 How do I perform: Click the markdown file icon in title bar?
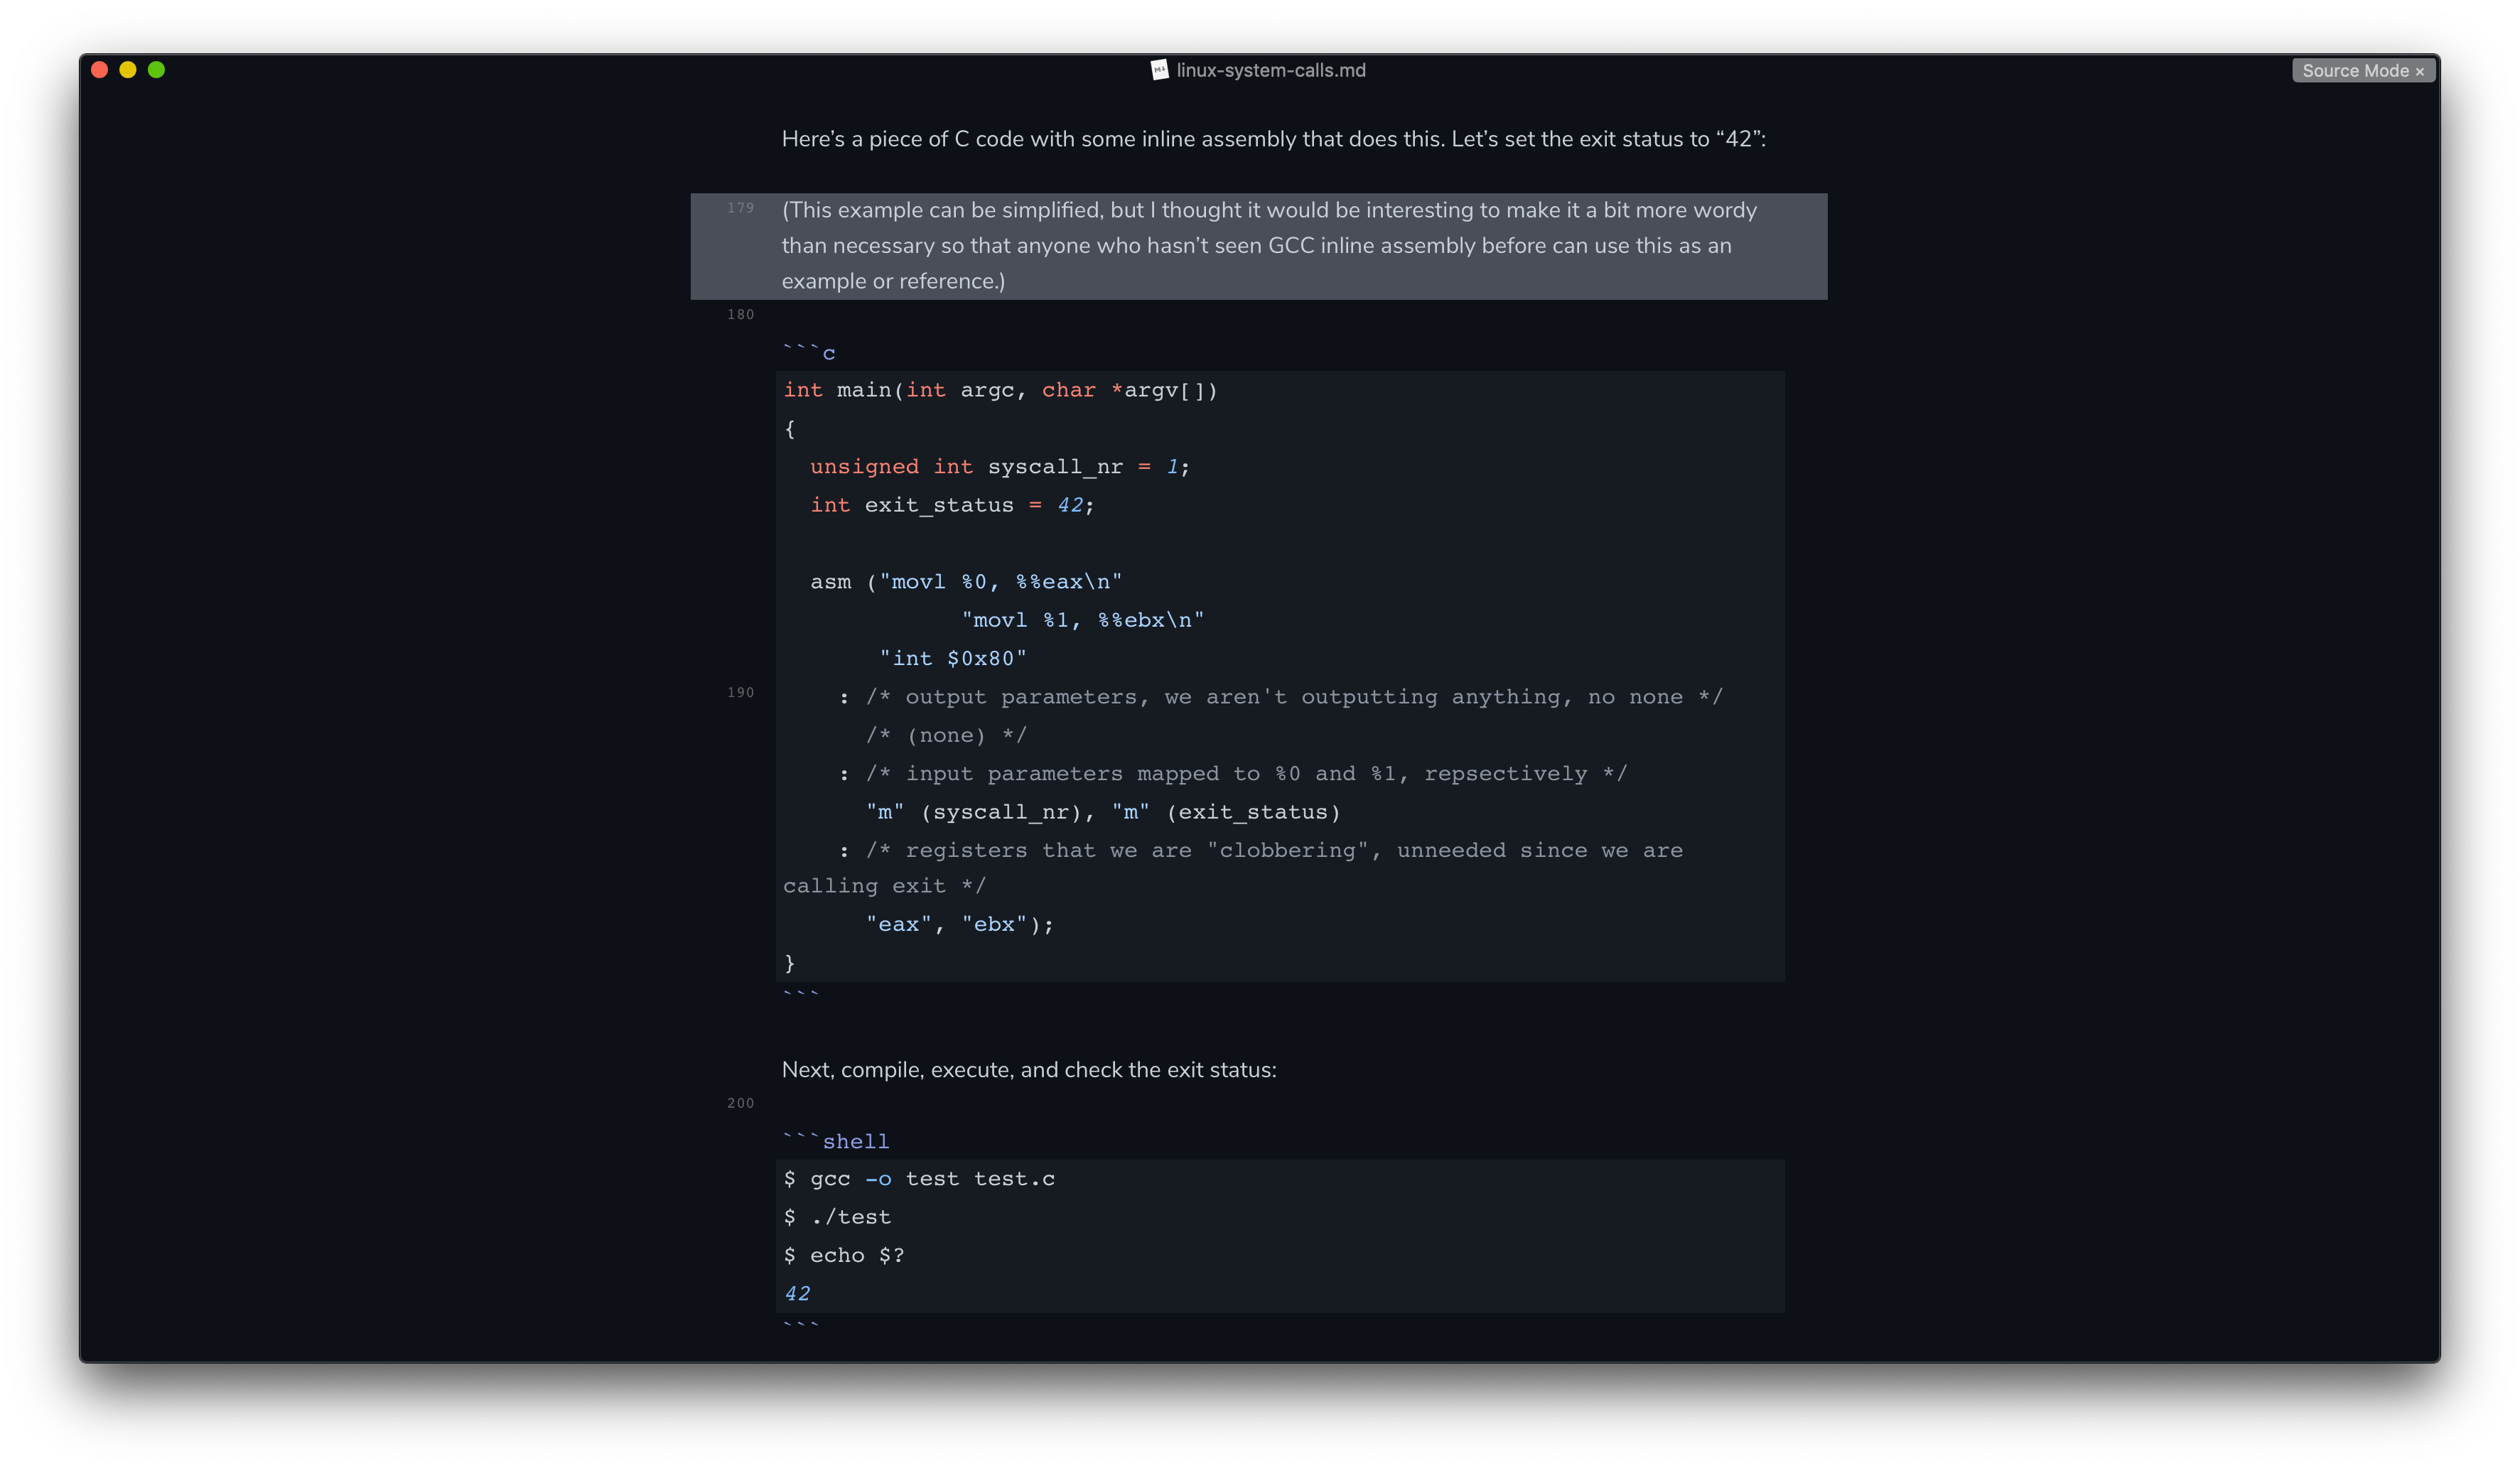click(x=1159, y=70)
